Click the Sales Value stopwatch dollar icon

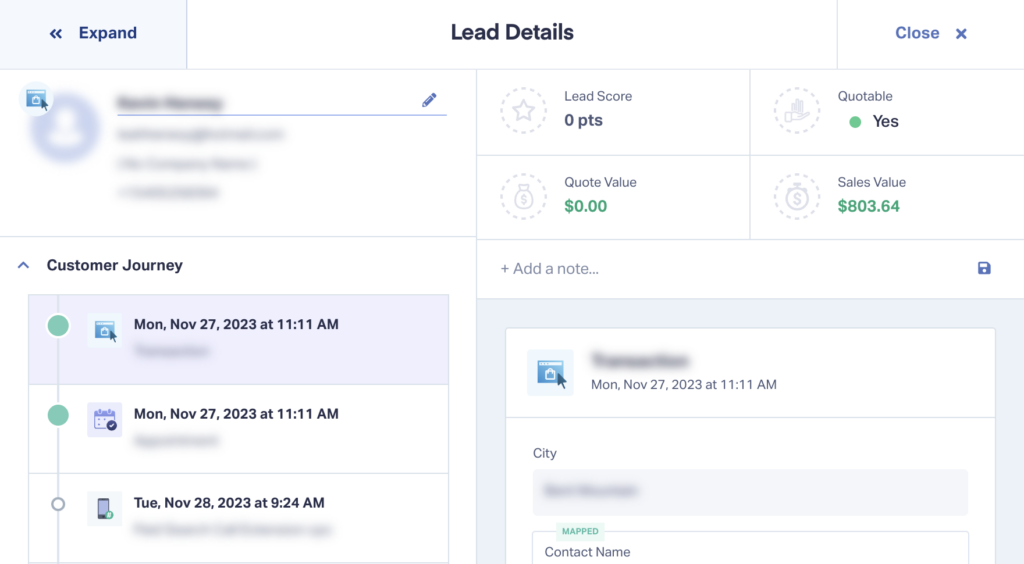pos(797,196)
